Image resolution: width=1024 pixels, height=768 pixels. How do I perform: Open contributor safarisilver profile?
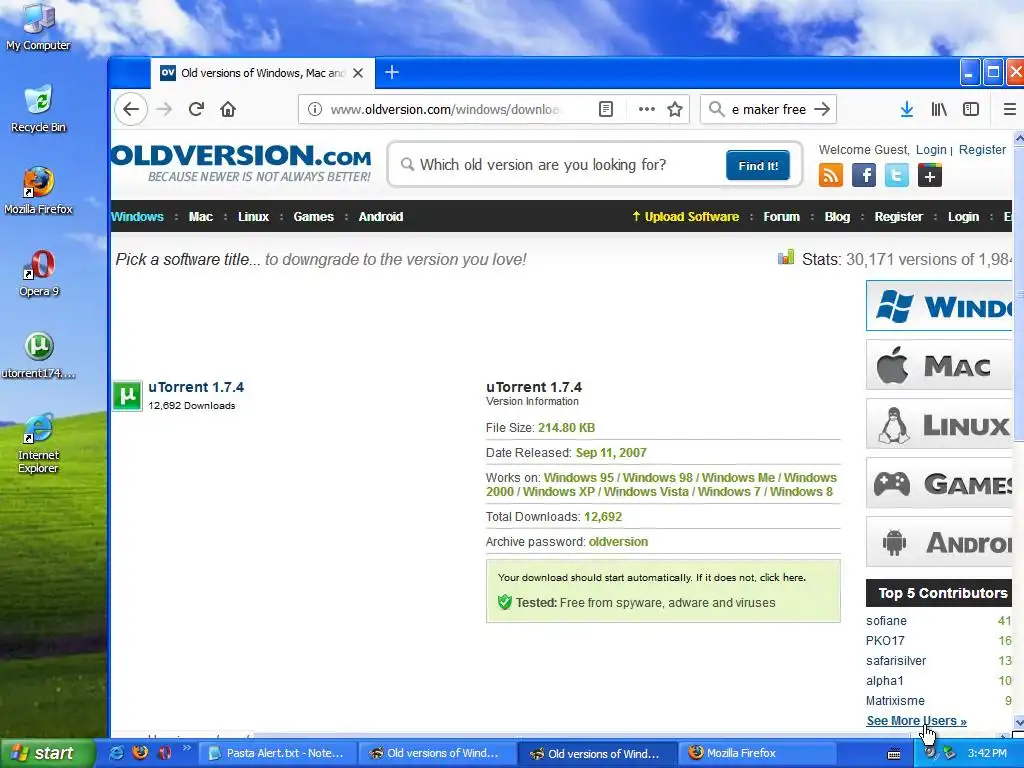coord(896,661)
